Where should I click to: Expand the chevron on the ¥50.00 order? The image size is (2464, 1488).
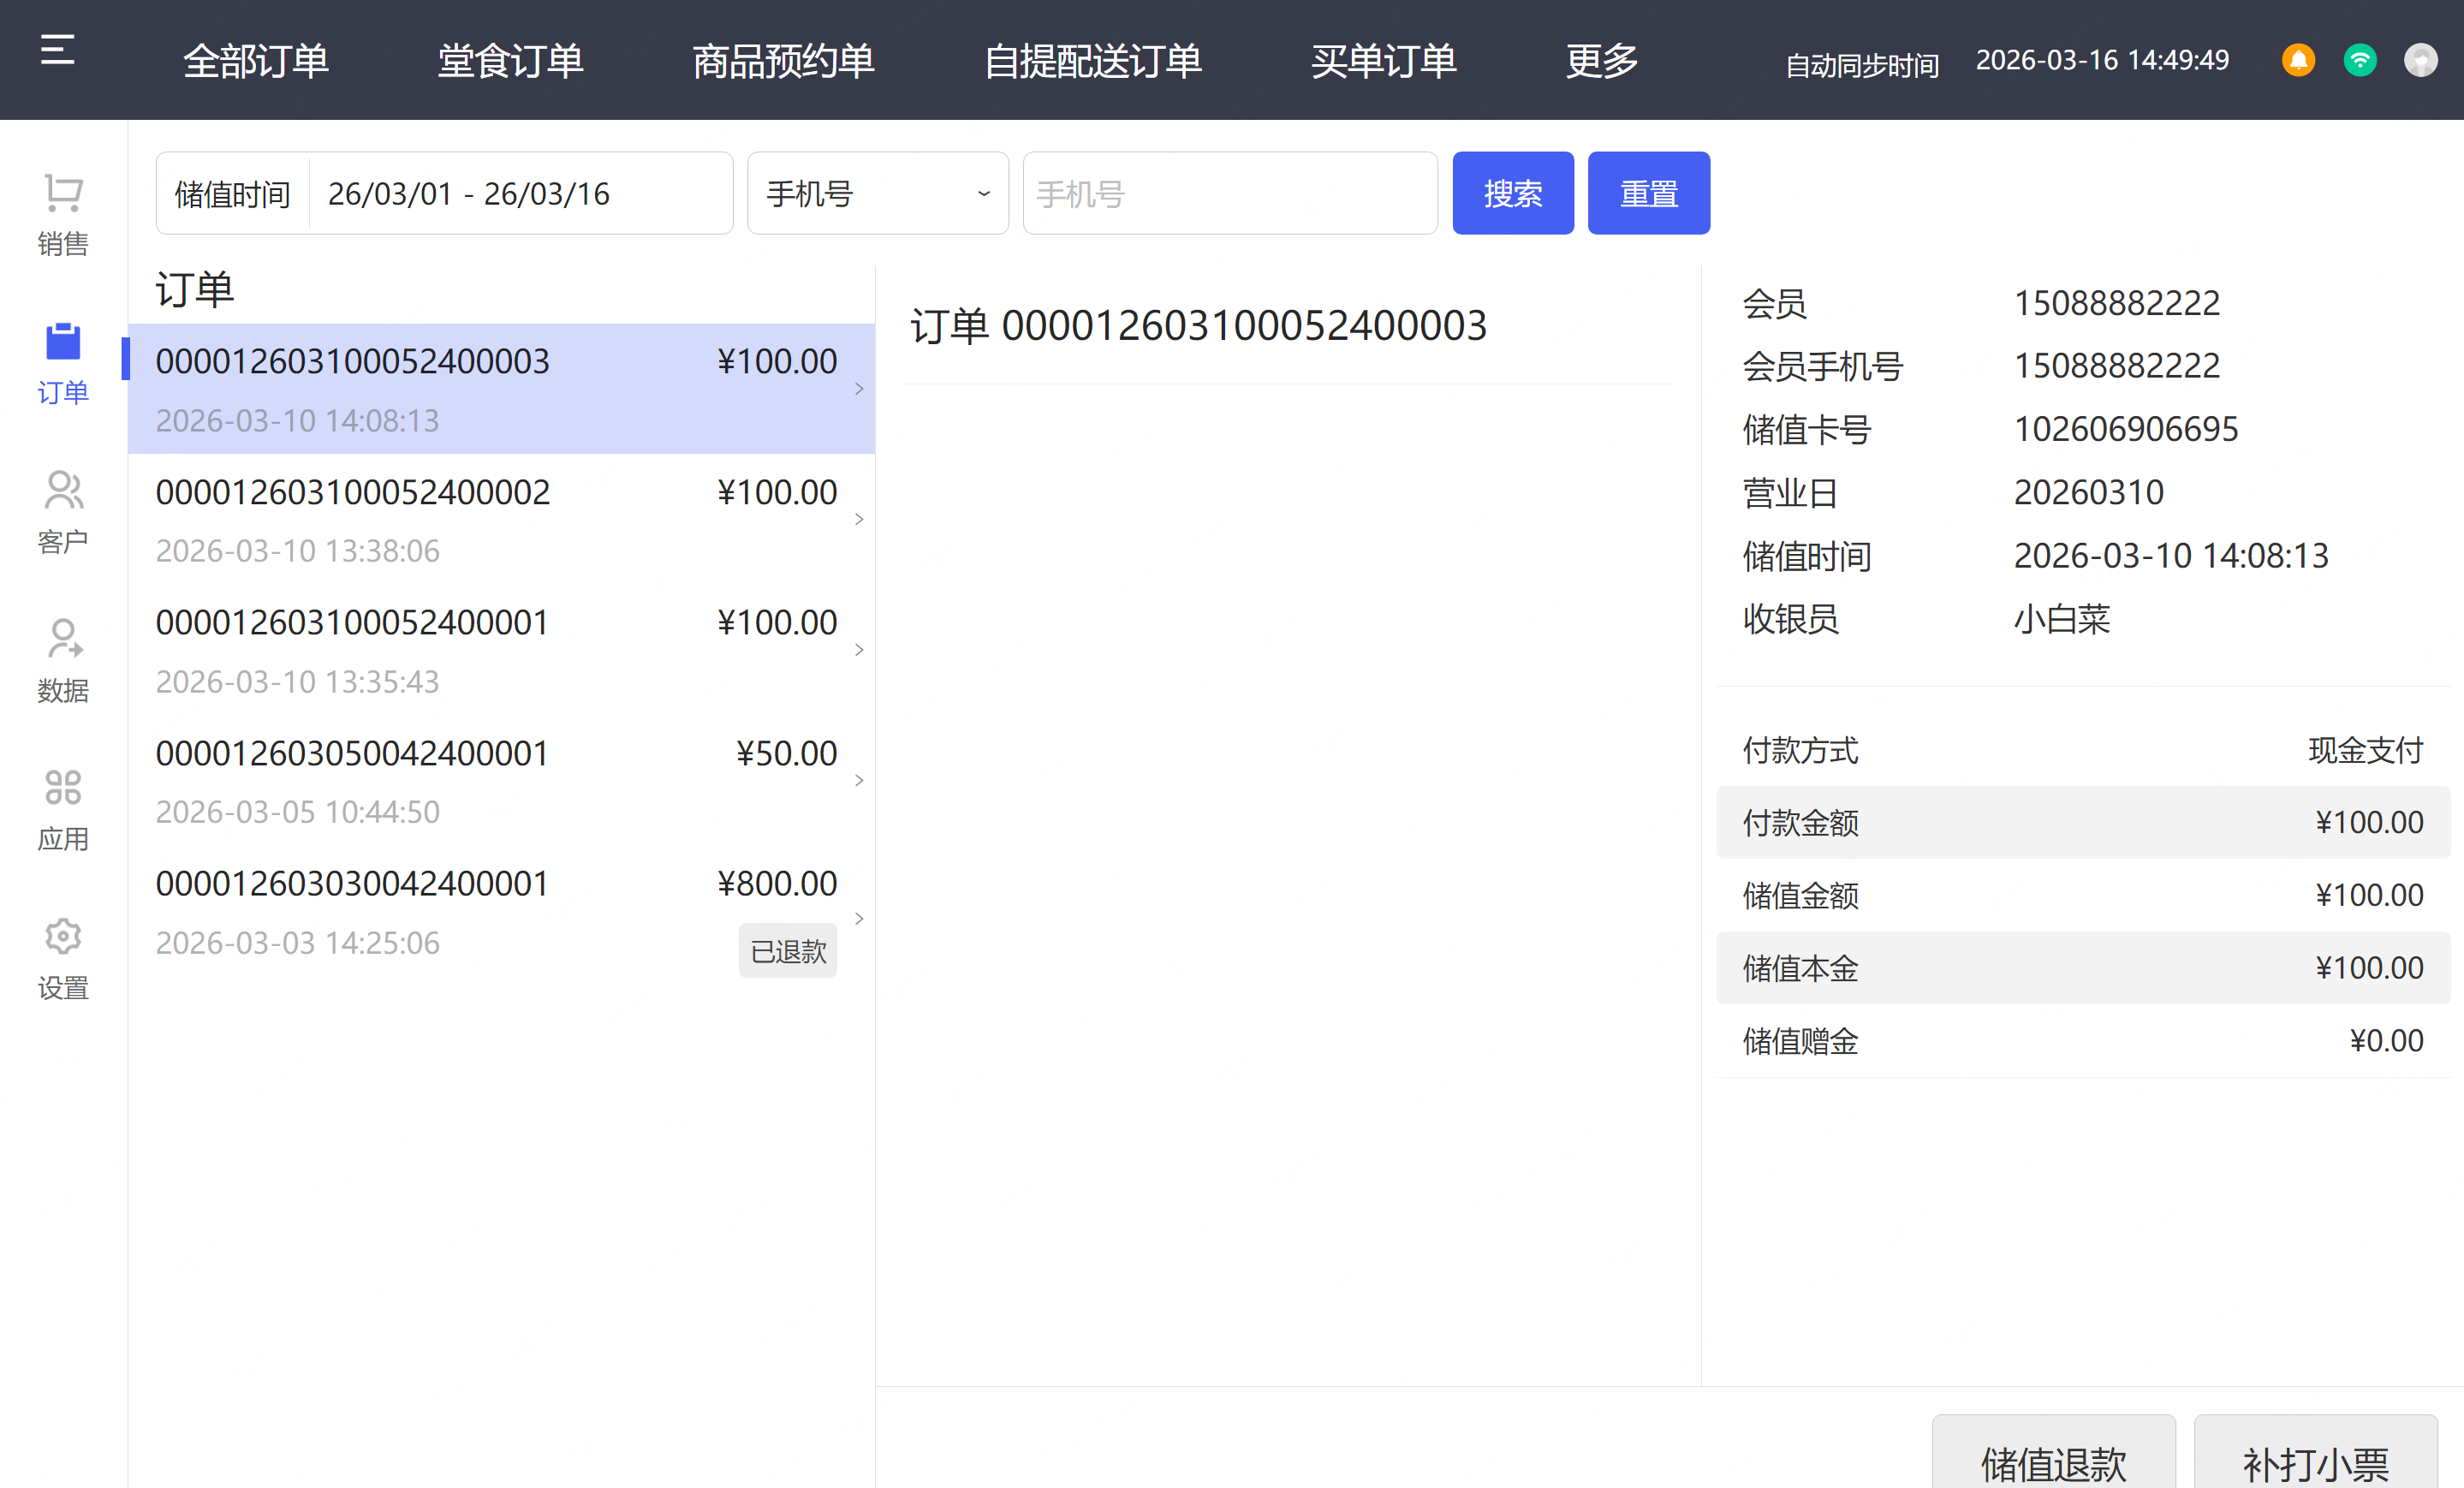[859, 780]
